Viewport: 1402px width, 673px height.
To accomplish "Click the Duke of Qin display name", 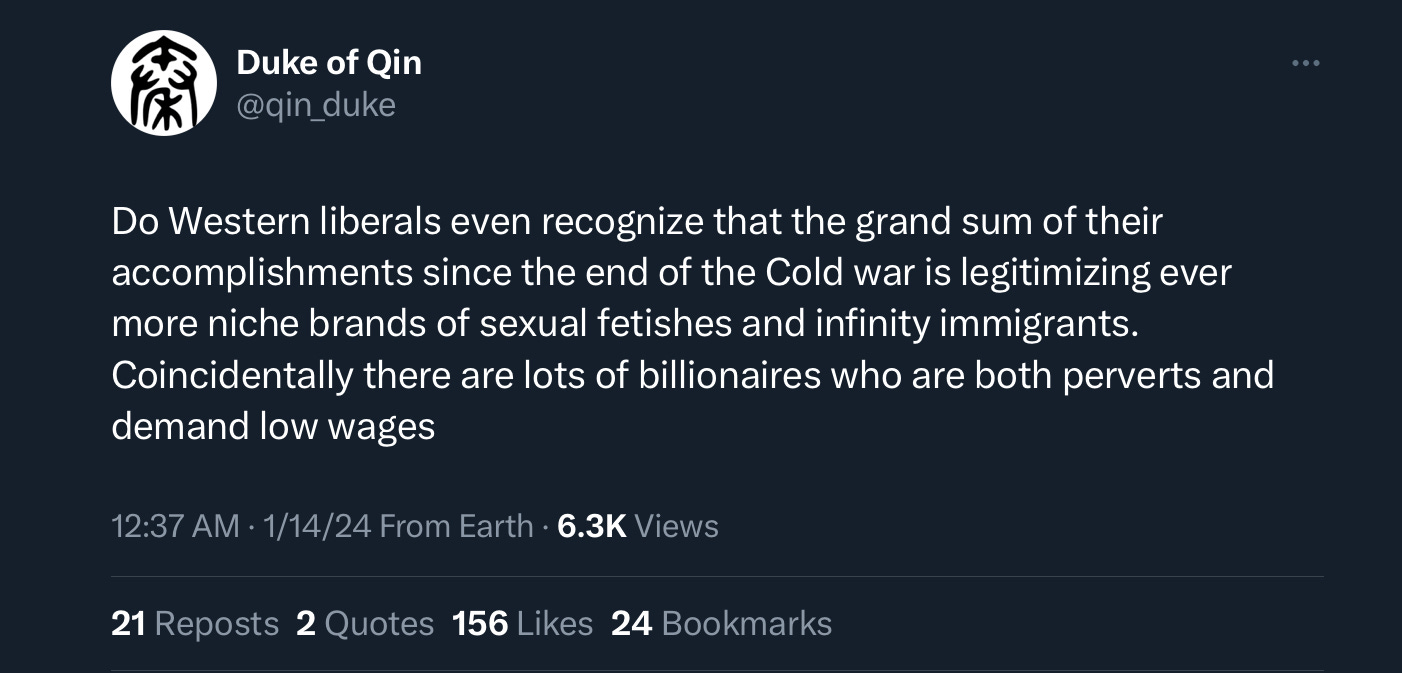I will [329, 62].
